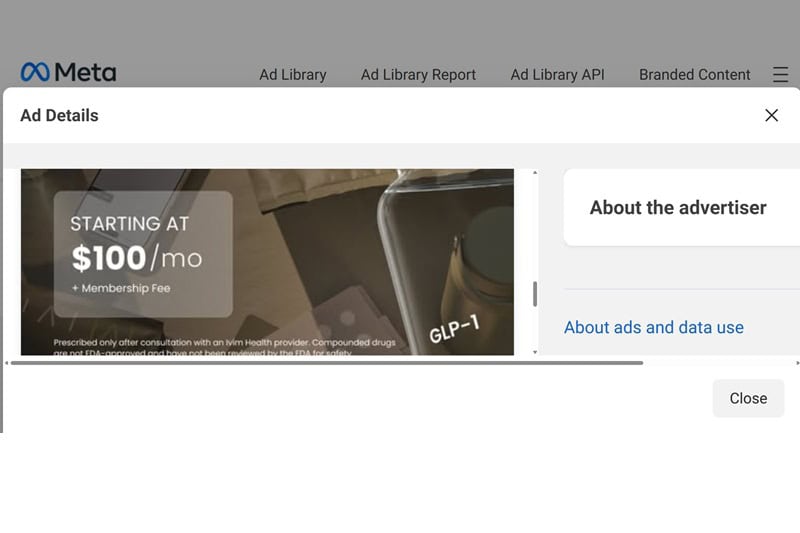Open About ads and data use link
800x533 pixels.
pos(654,327)
